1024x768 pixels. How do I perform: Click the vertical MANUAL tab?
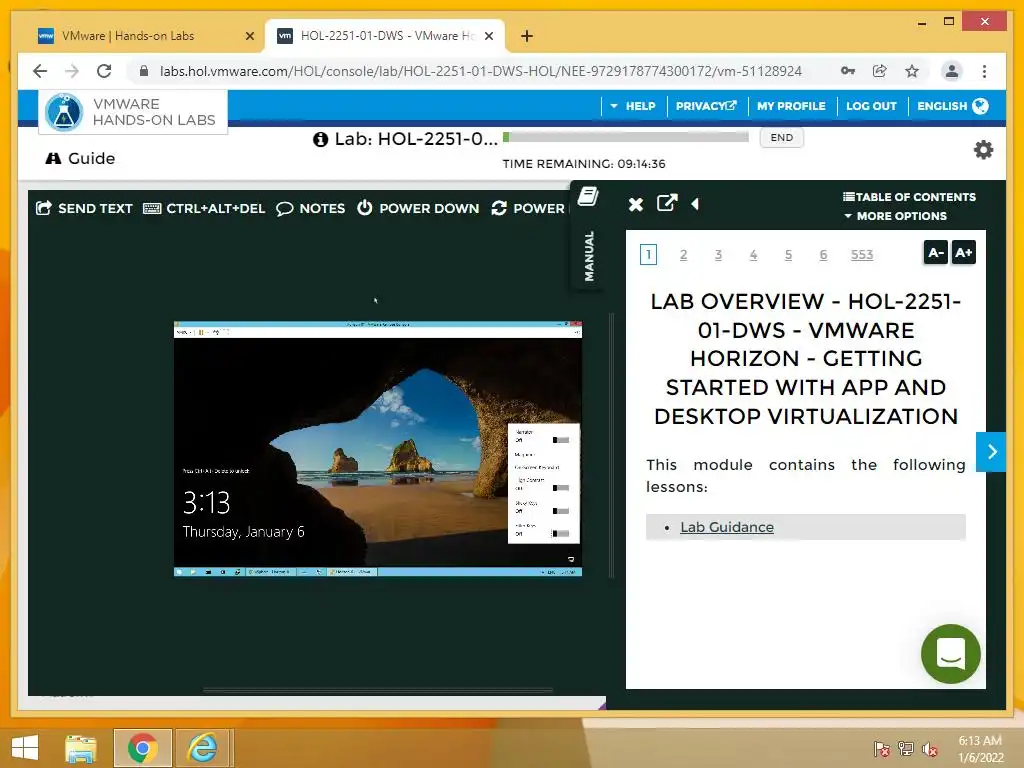pyautogui.click(x=589, y=255)
